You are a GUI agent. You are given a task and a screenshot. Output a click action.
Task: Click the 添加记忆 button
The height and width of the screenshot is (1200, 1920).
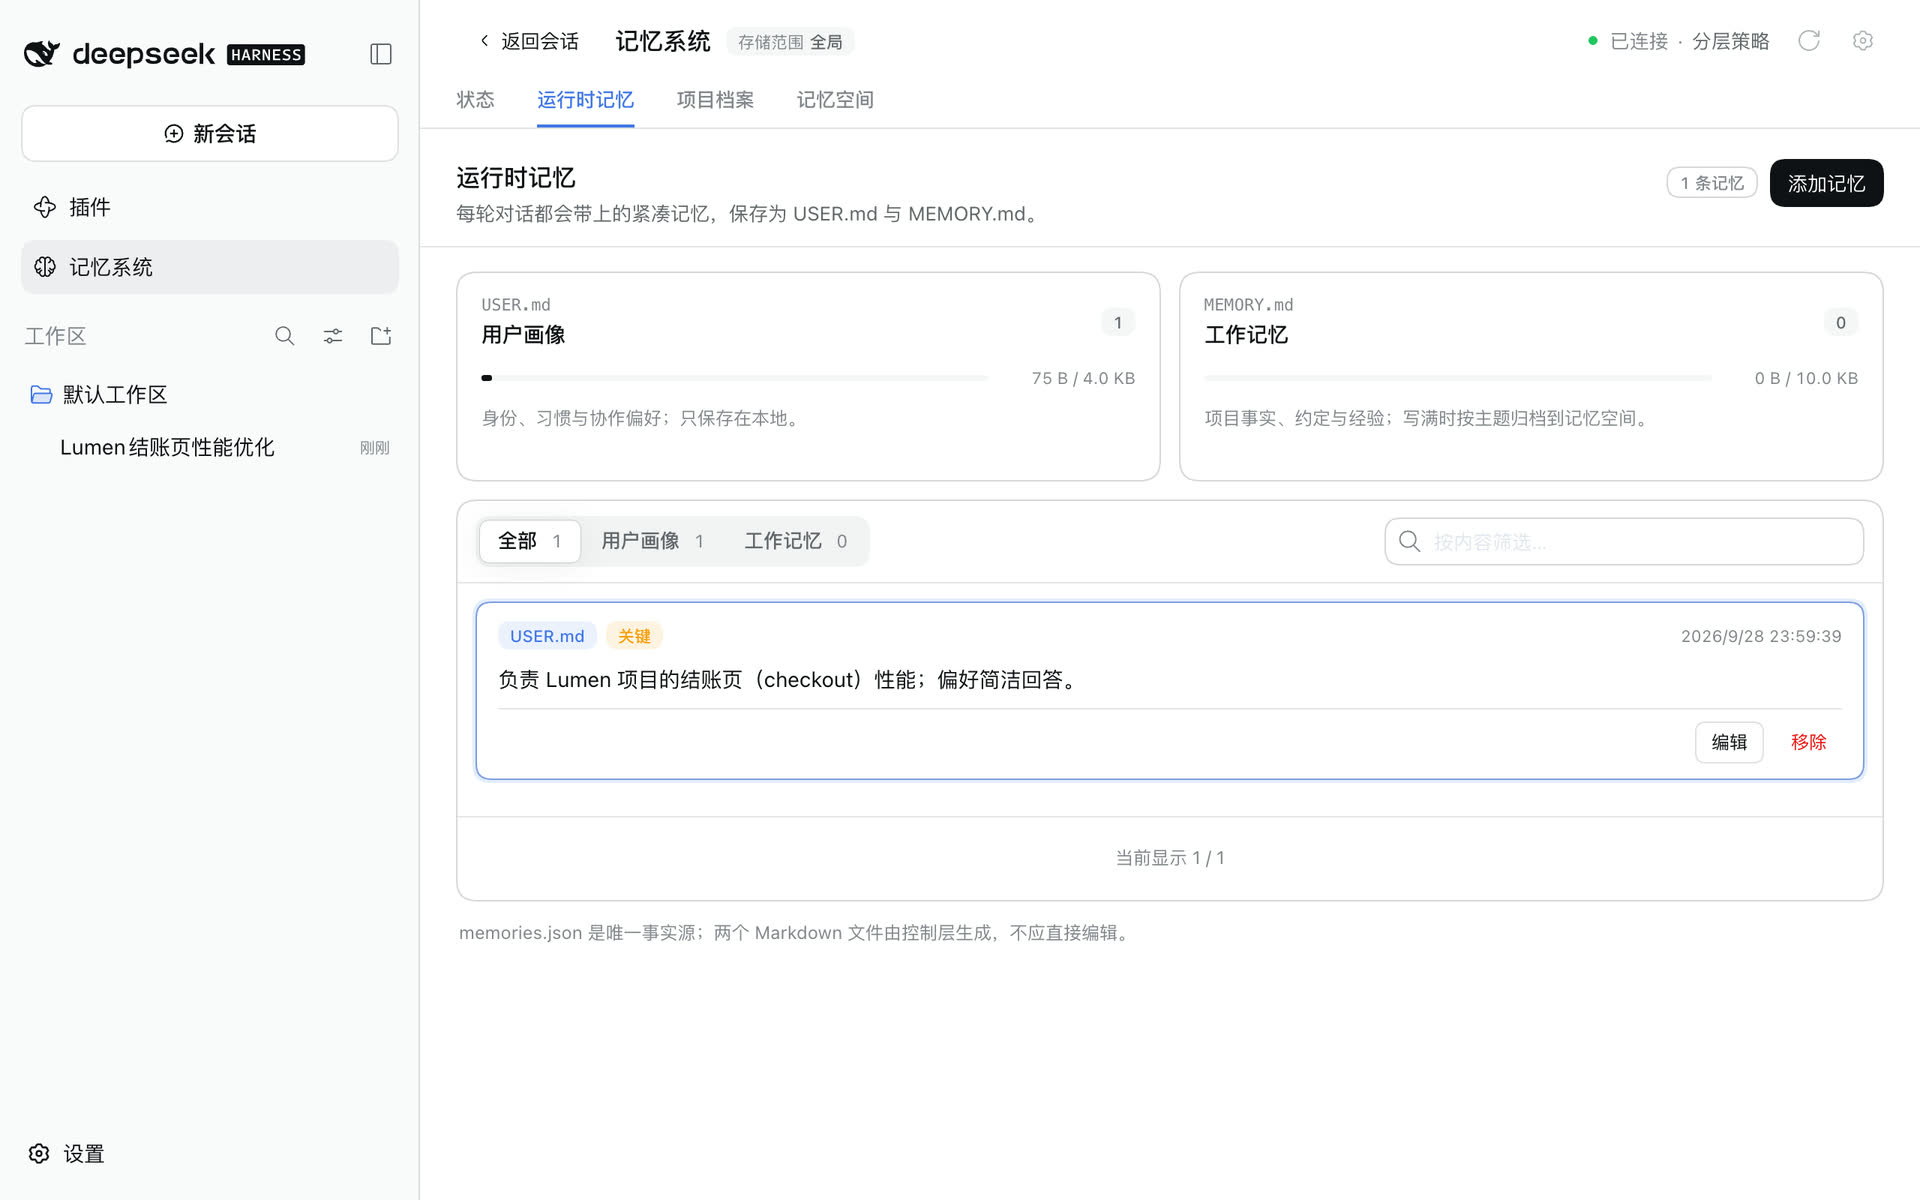tap(1826, 183)
